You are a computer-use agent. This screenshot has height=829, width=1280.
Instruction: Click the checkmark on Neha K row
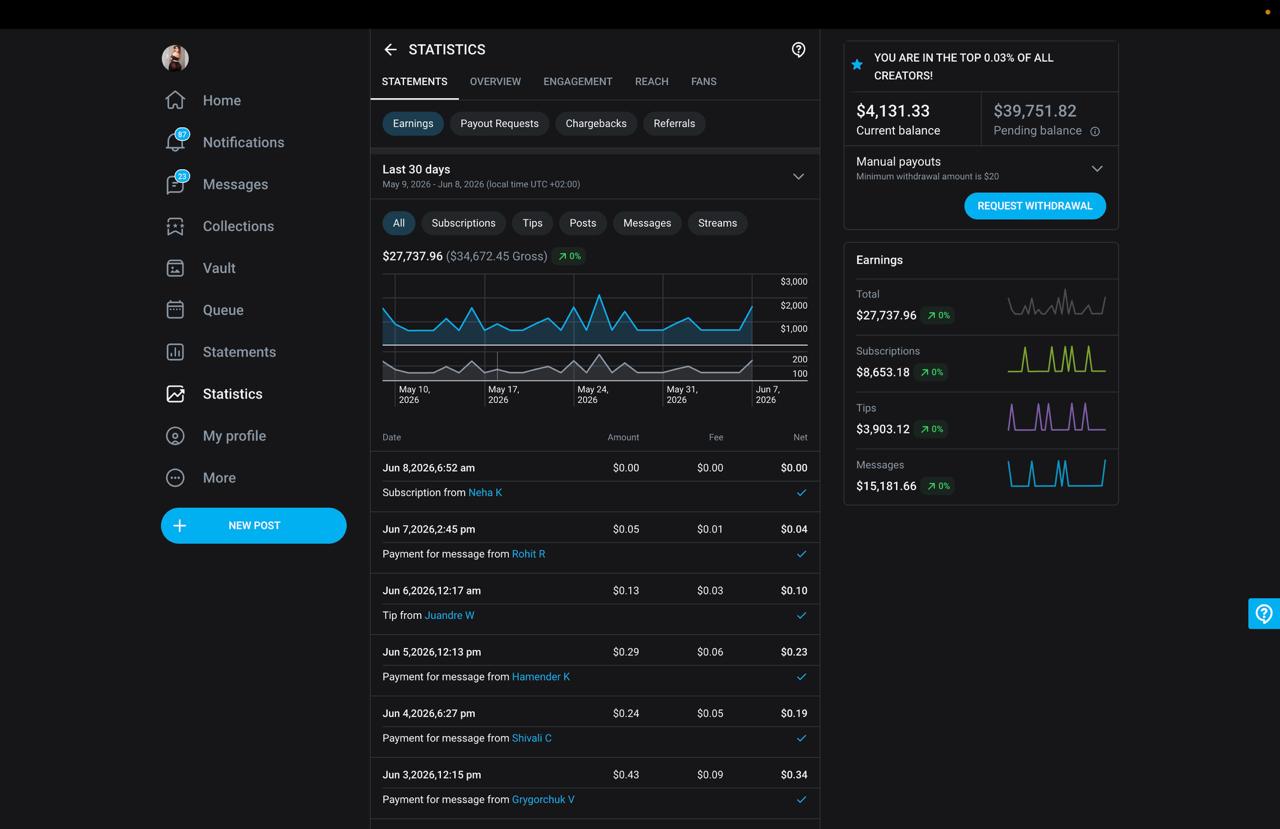pos(801,493)
